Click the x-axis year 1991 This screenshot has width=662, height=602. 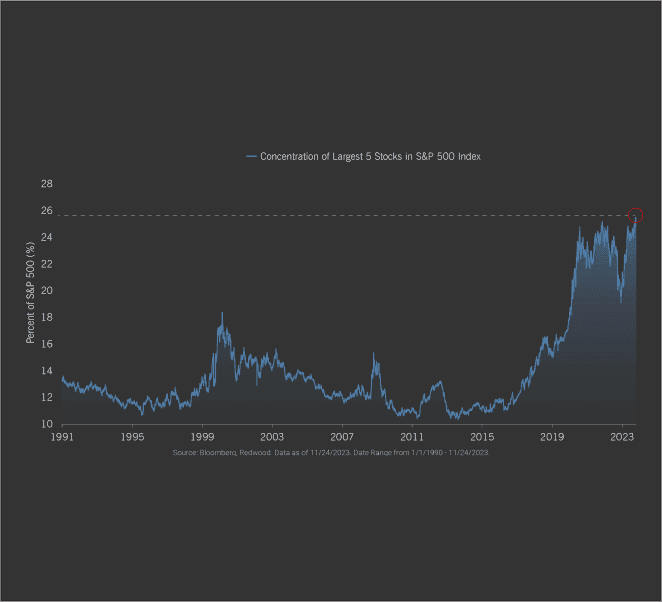(x=62, y=437)
